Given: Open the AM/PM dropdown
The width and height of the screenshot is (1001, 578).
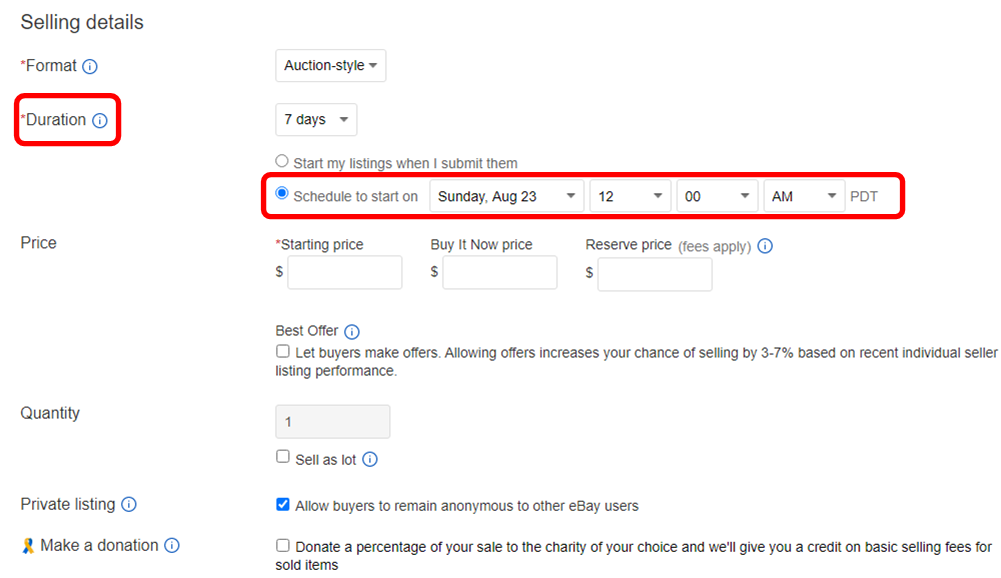Looking at the screenshot, I should click(x=804, y=197).
